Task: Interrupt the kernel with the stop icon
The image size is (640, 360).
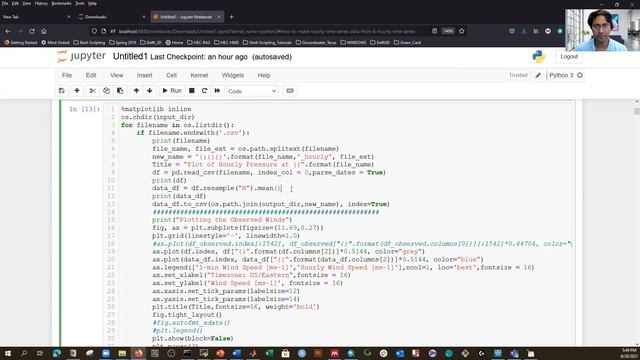Action: (x=191, y=91)
